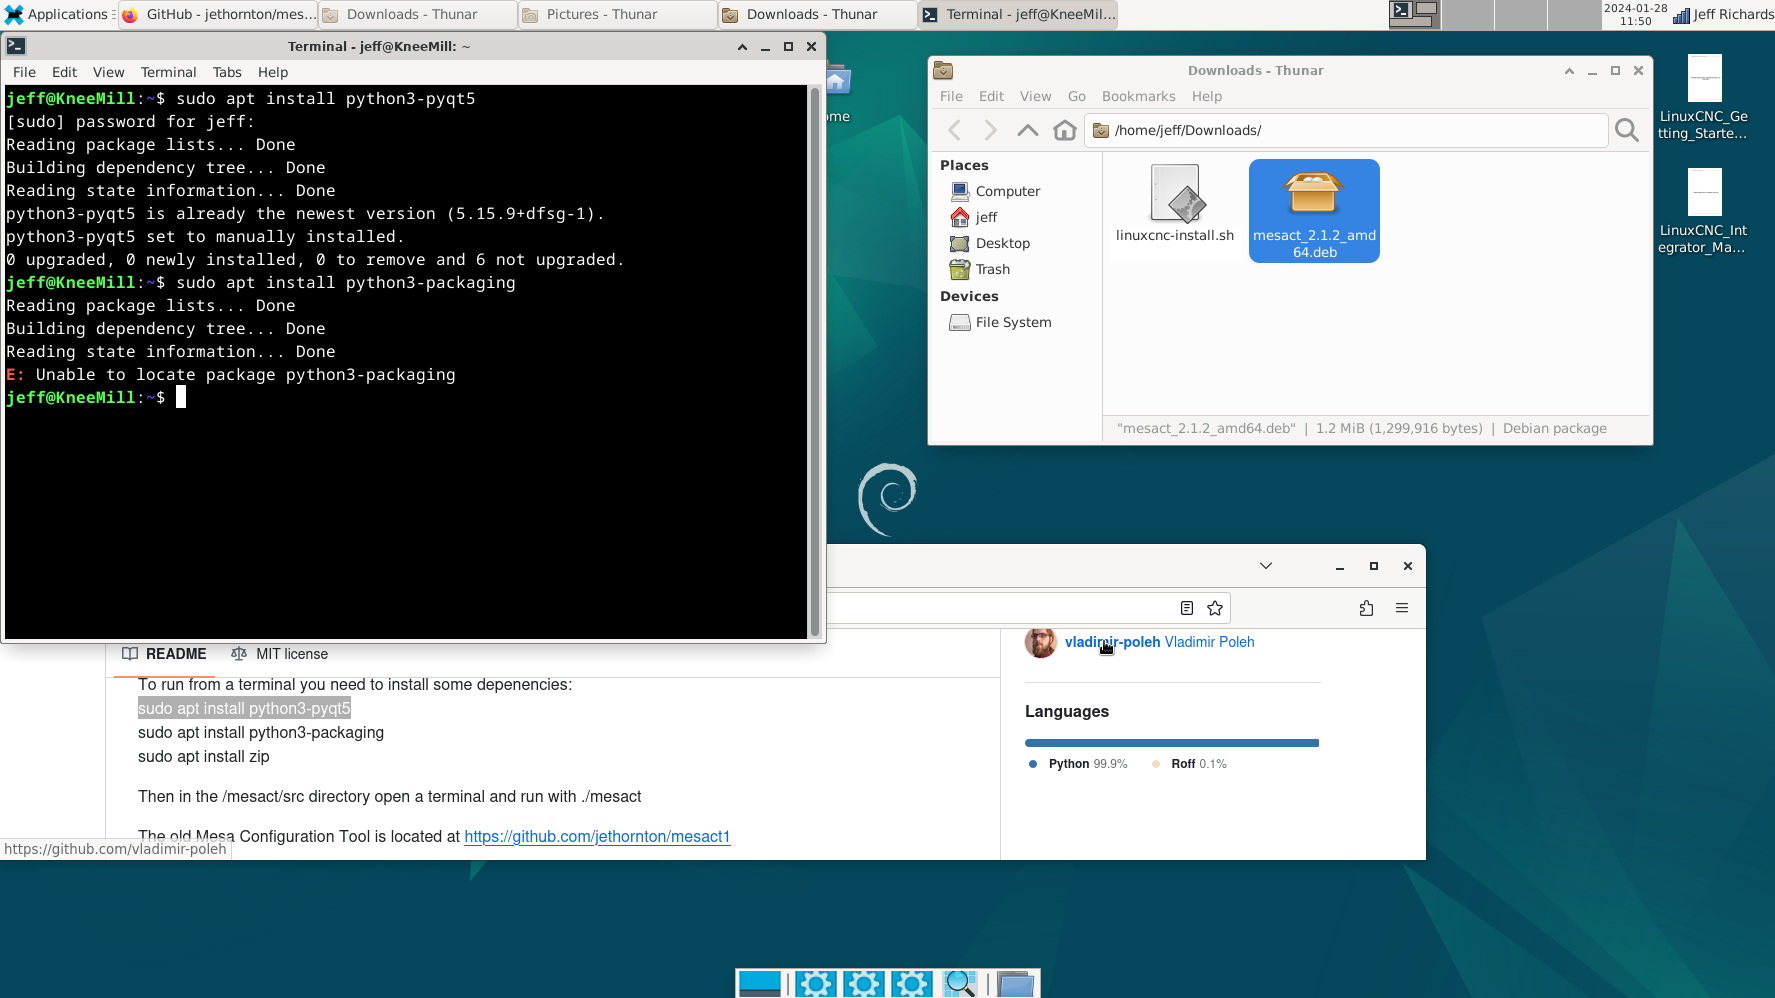Open Firefox reader view icon

point(1187,608)
